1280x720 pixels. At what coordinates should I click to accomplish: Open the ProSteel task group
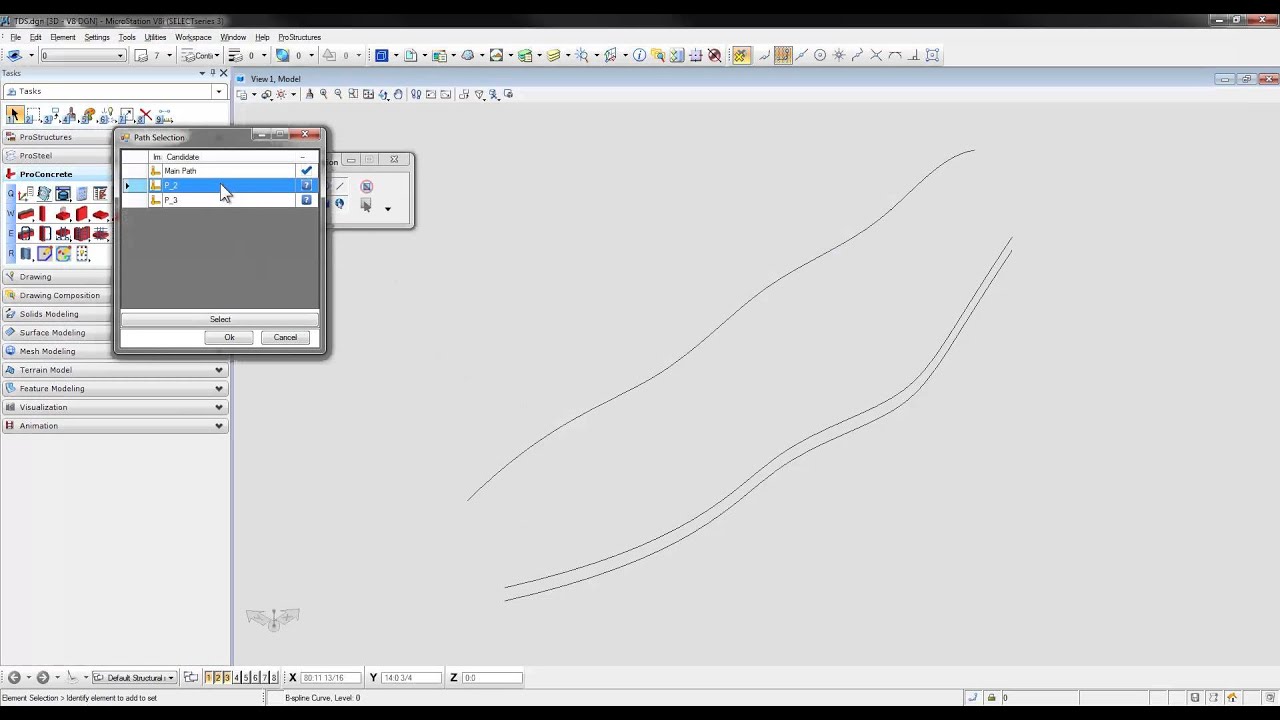coord(58,155)
